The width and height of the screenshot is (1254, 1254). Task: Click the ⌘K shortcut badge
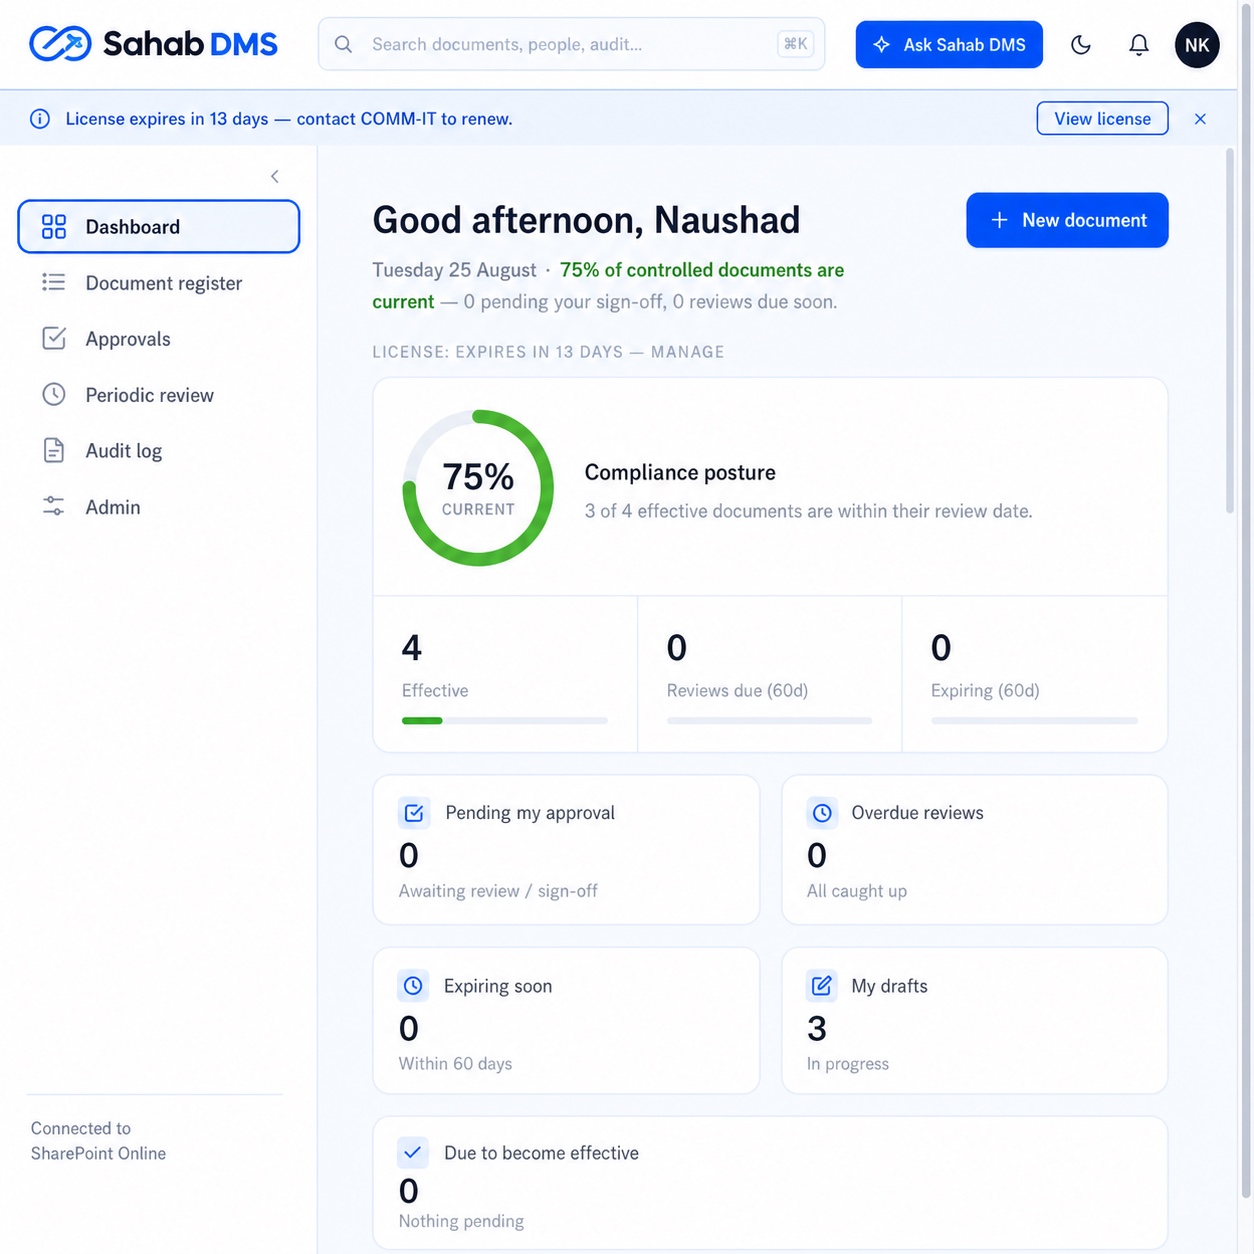point(795,44)
